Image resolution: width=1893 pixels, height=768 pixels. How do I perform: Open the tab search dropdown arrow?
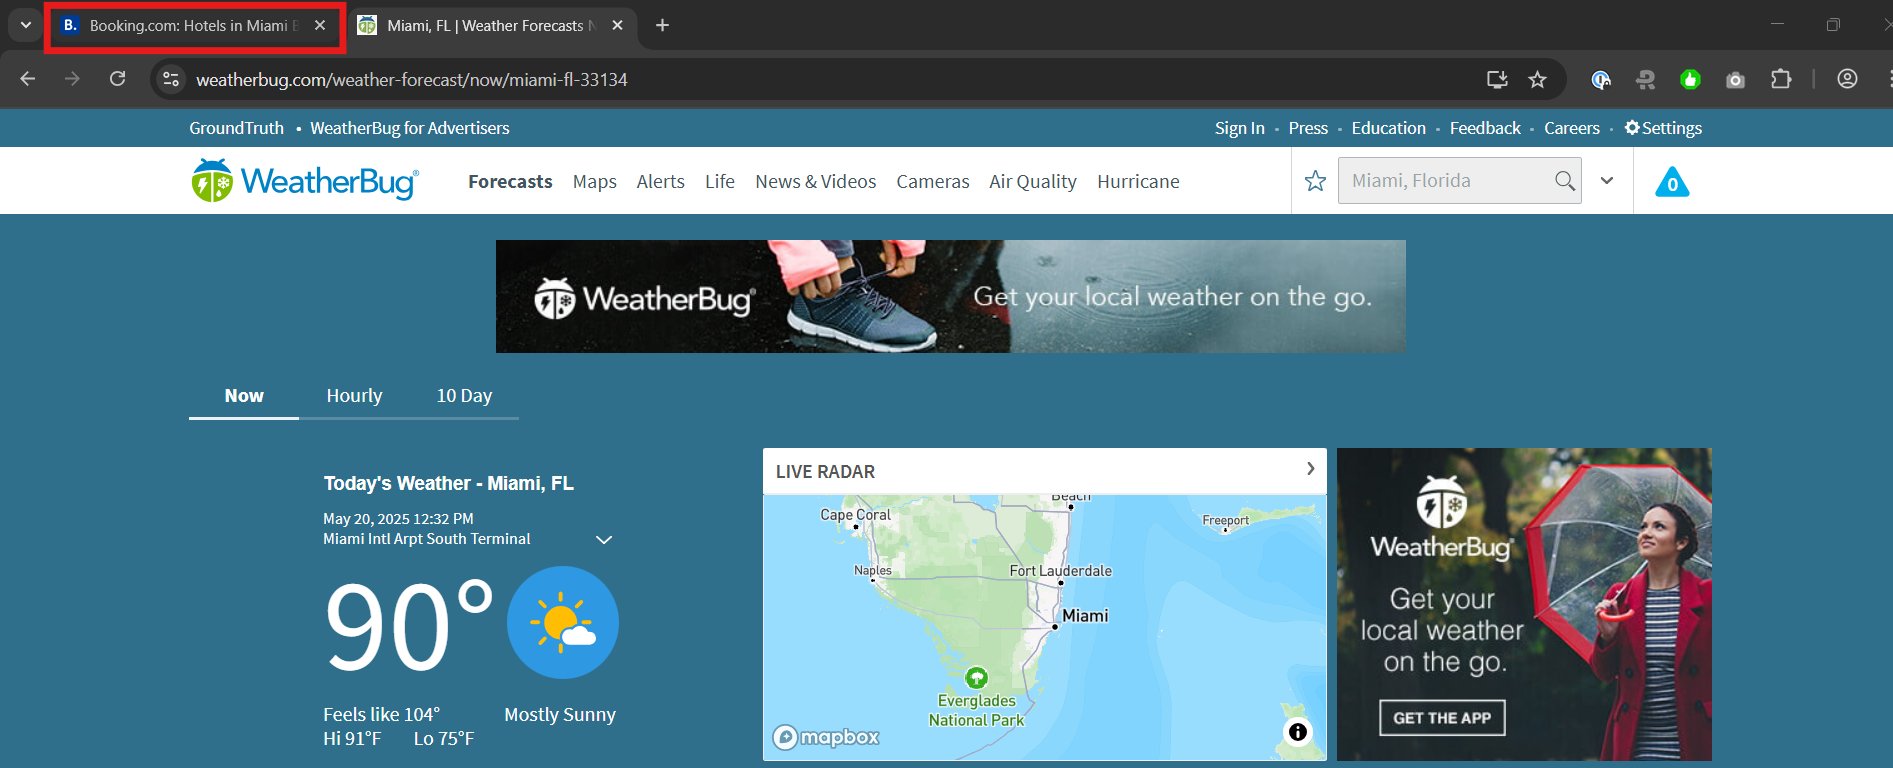click(x=26, y=25)
